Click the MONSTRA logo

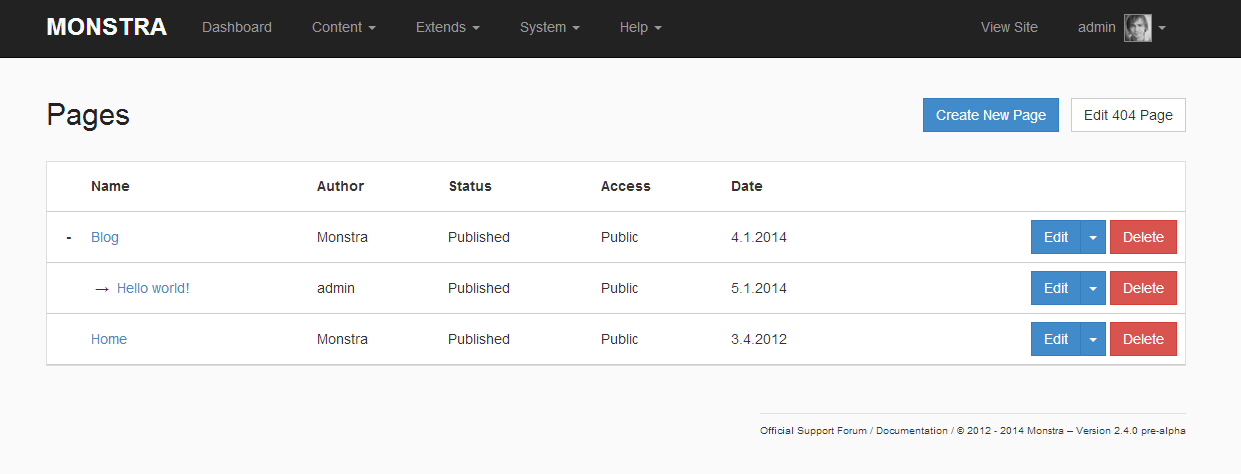[106, 27]
